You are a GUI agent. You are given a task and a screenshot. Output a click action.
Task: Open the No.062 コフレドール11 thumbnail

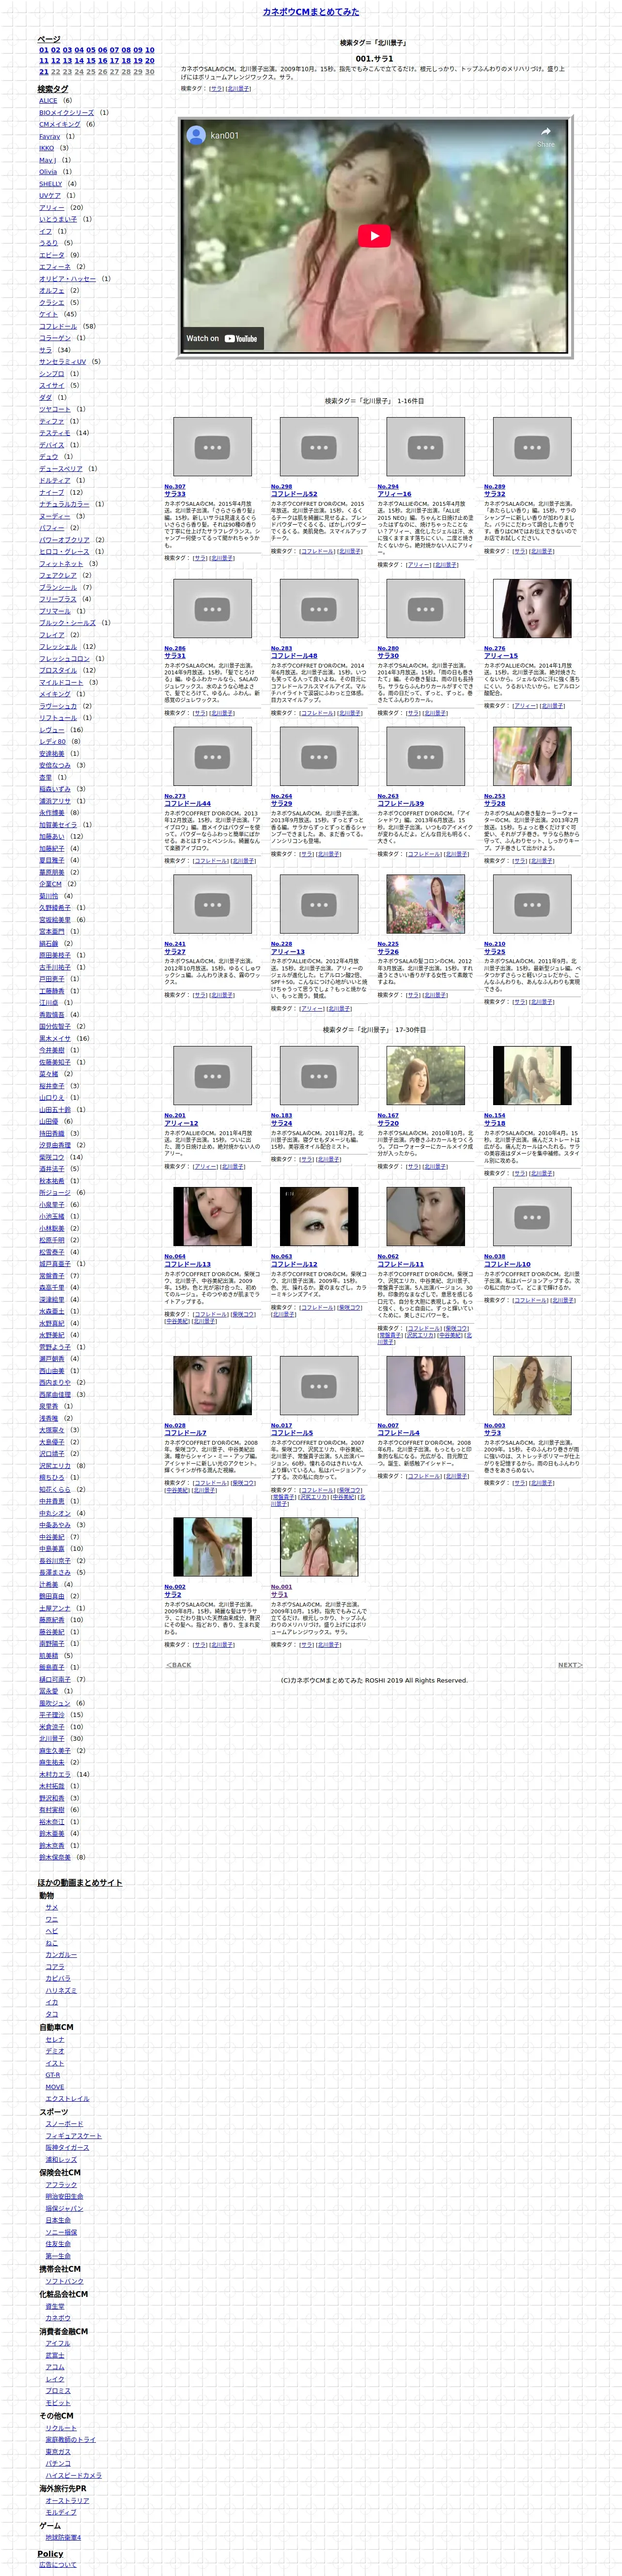(x=425, y=1217)
